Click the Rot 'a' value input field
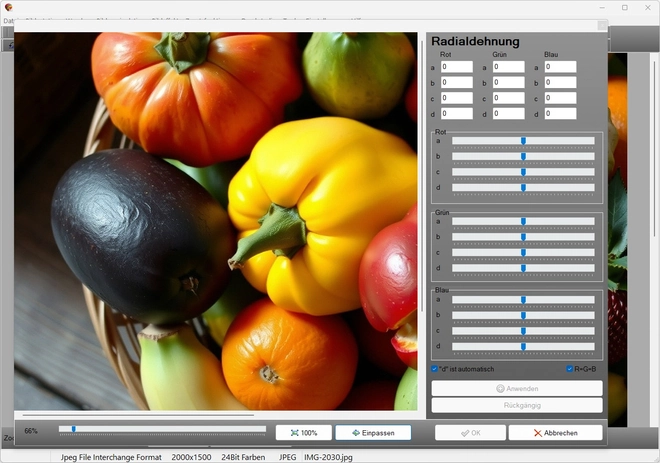 [x=457, y=67]
